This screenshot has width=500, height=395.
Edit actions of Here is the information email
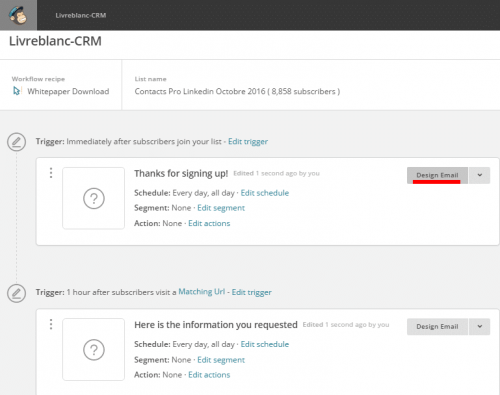[x=209, y=375]
